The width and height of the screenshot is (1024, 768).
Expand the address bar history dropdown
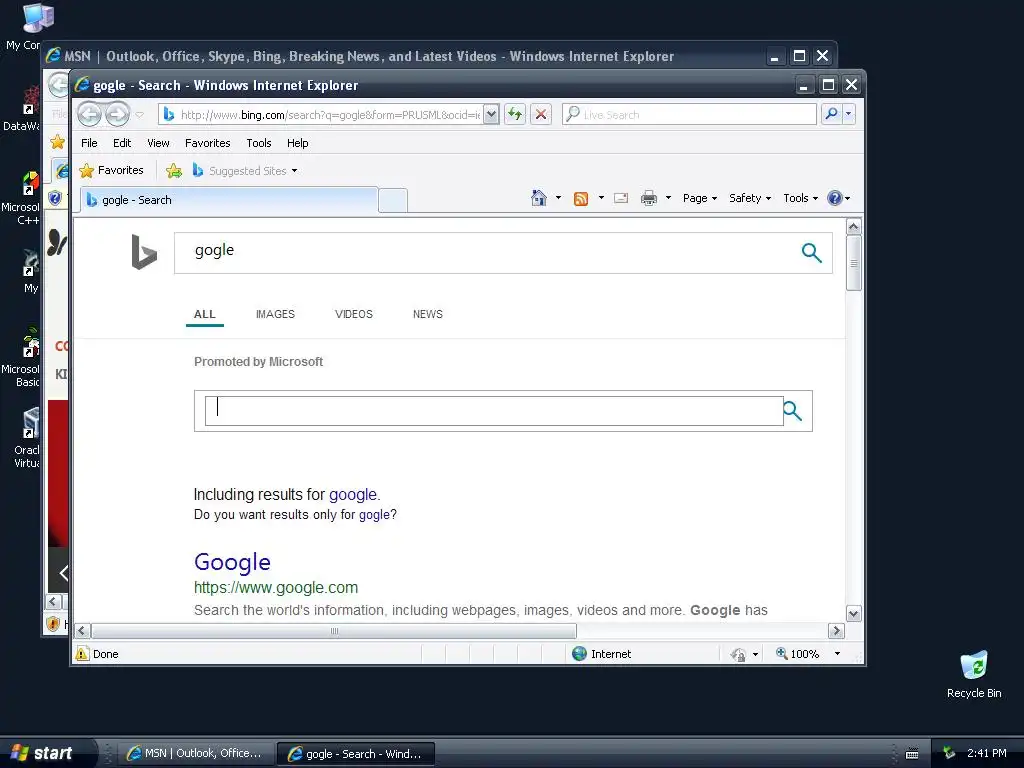pyautogui.click(x=491, y=115)
